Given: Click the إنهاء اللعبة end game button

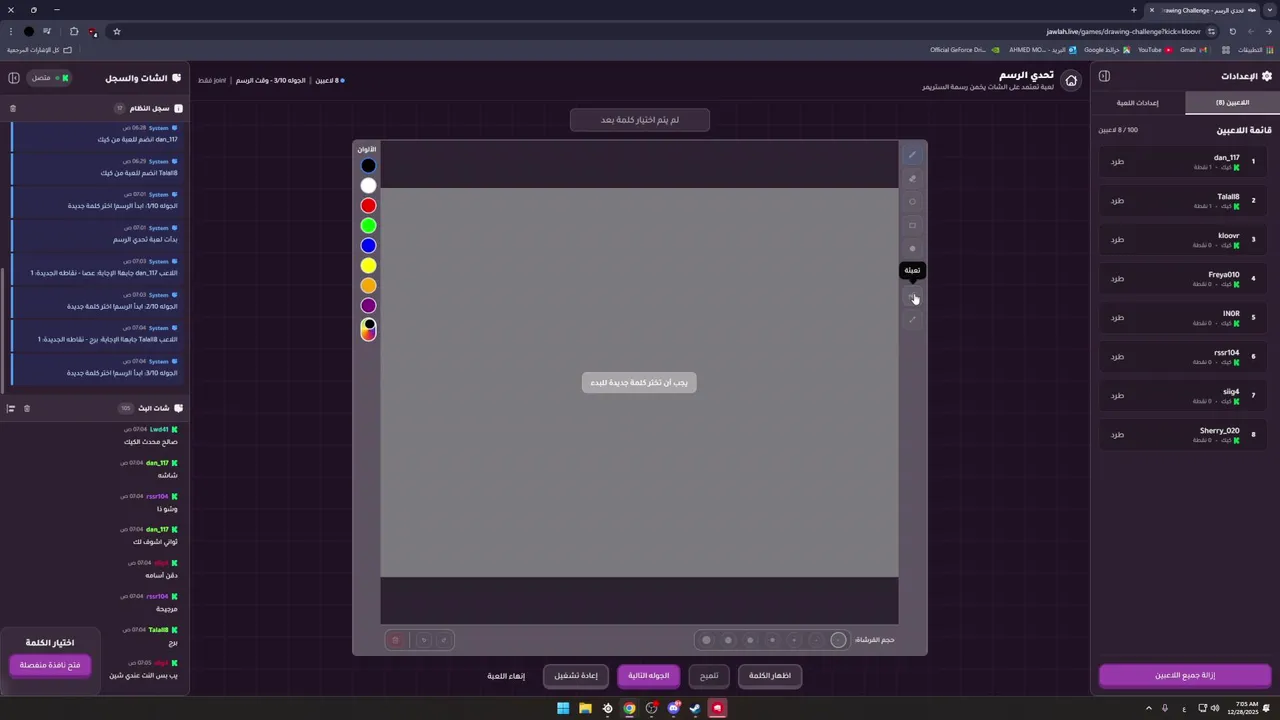Looking at the screenshot, I should (x=506, y=676).
